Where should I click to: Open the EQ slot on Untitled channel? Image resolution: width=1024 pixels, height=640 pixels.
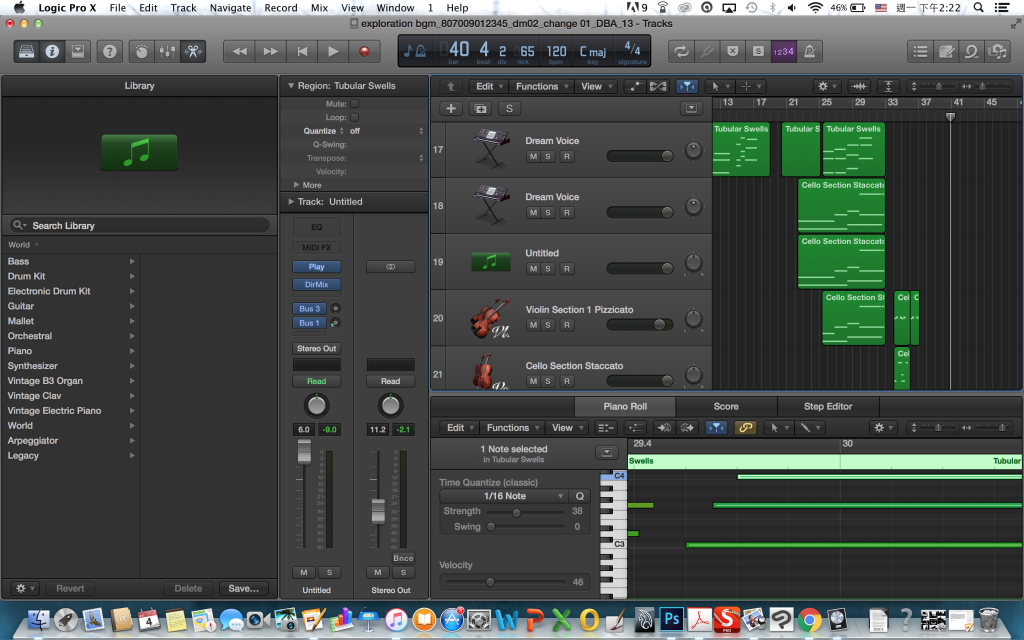[317, 227]
